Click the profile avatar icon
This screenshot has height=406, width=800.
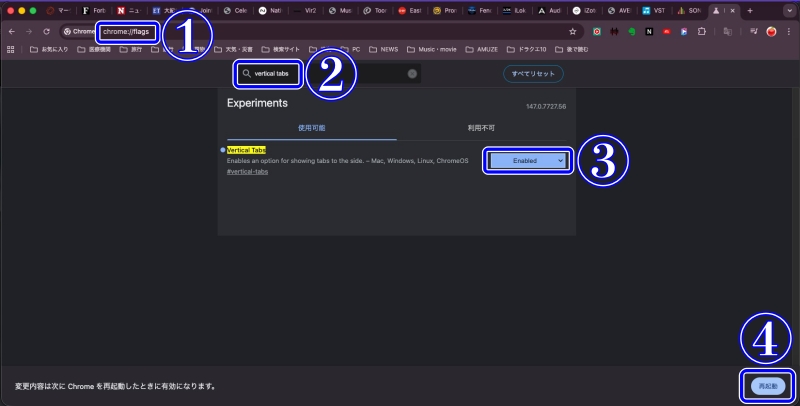(771, 31)
